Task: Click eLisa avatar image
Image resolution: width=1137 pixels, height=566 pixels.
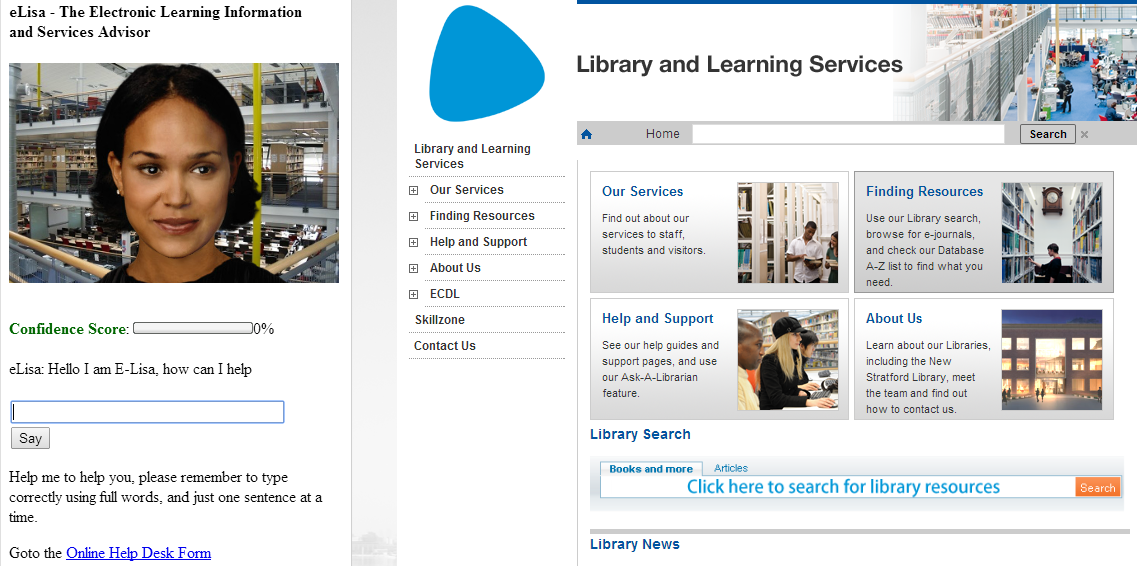Action: pyautogui.click(x=174, y=173)
